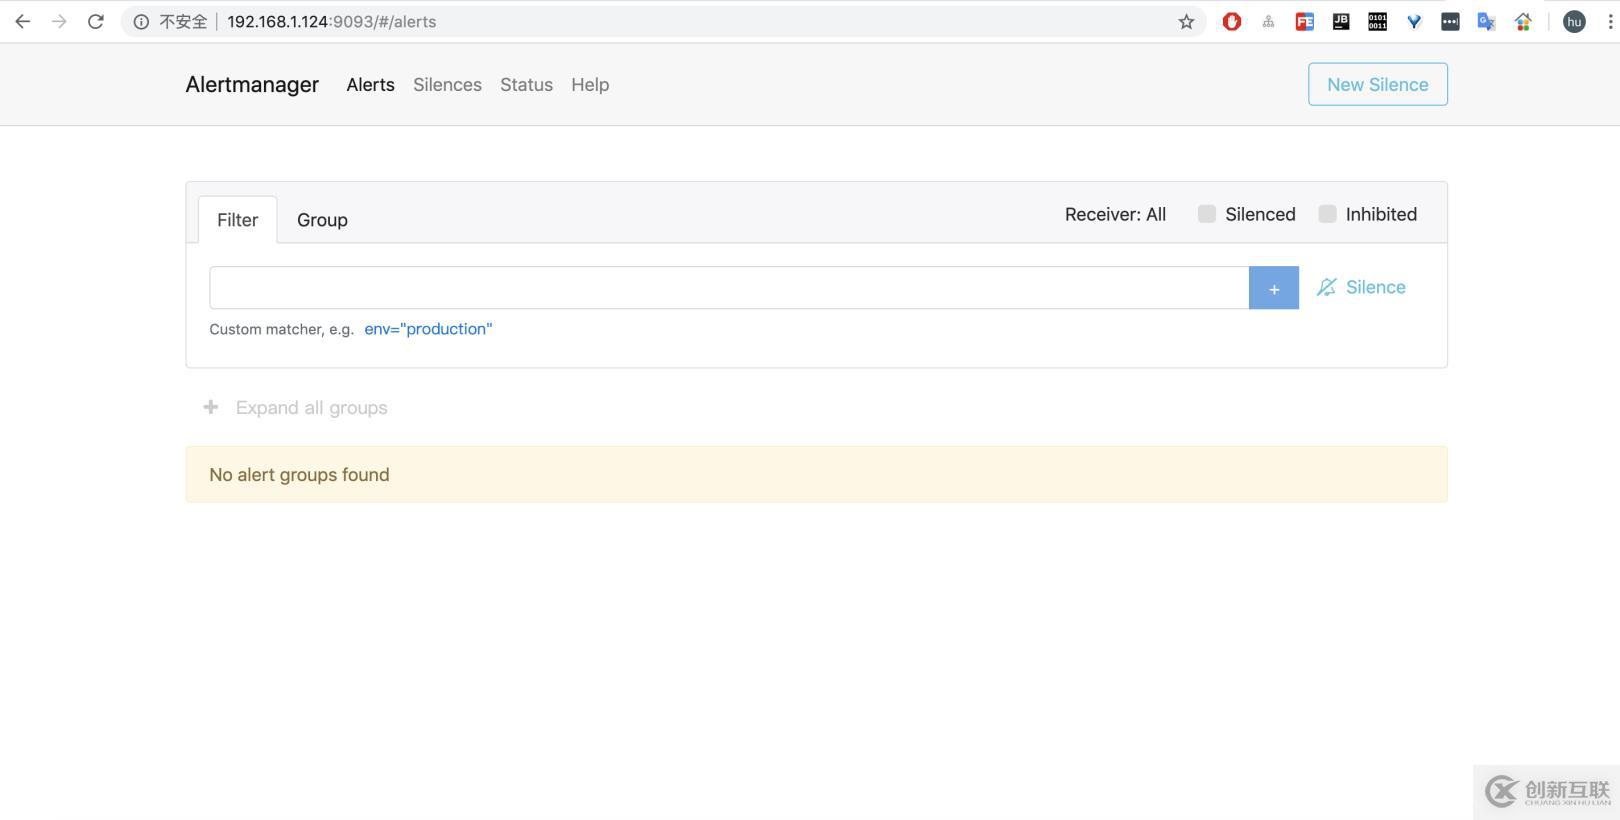
Task: Open the binary 0101 extension
Action: (1377, 21)
